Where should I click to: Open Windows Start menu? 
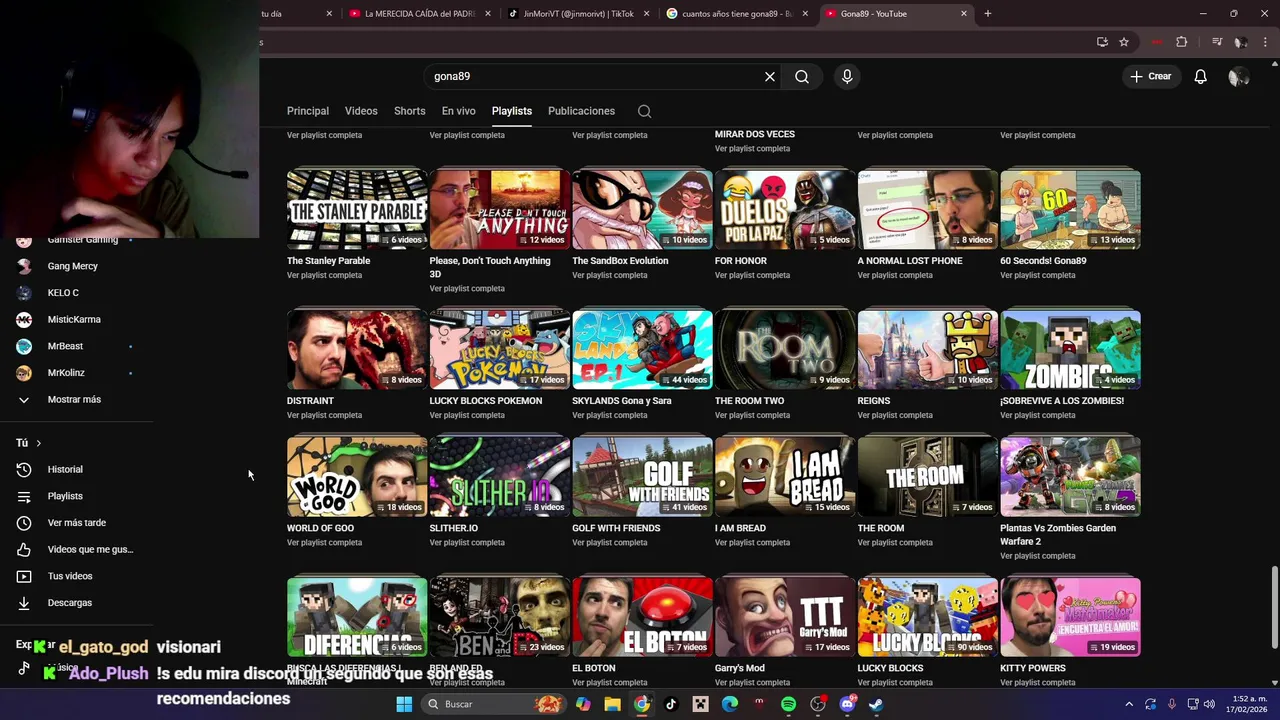point(404,704)
